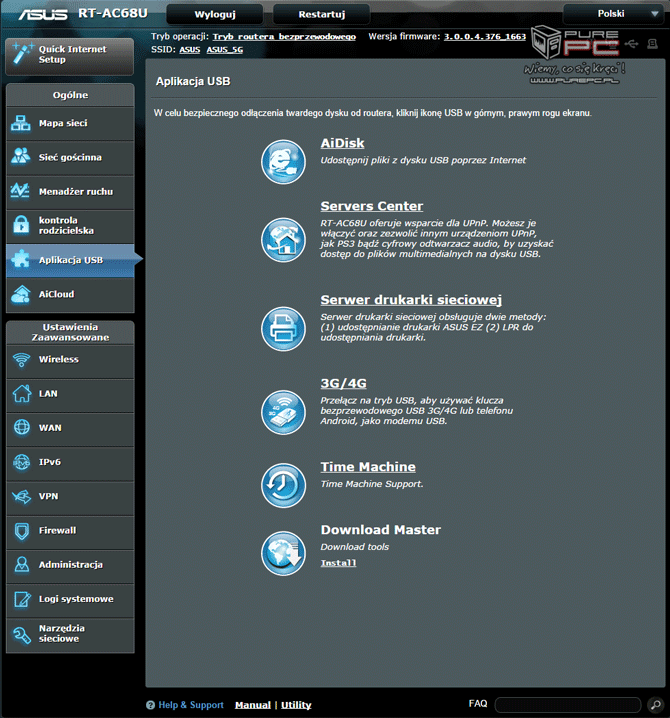Click the Download Master globe icon
Viewport: 670px width, 718px height.
coord(283,553)
